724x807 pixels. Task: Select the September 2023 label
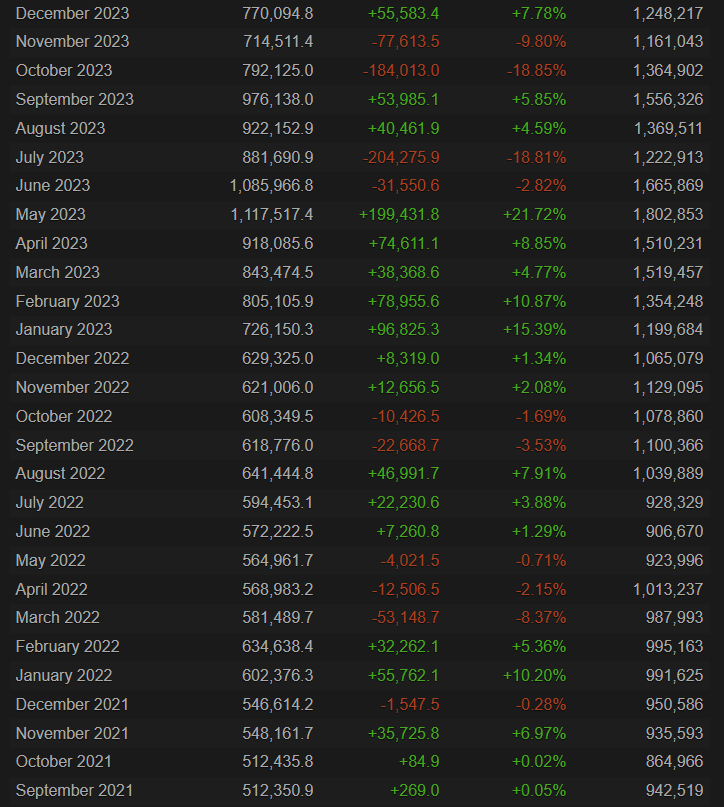coord(75,99)
